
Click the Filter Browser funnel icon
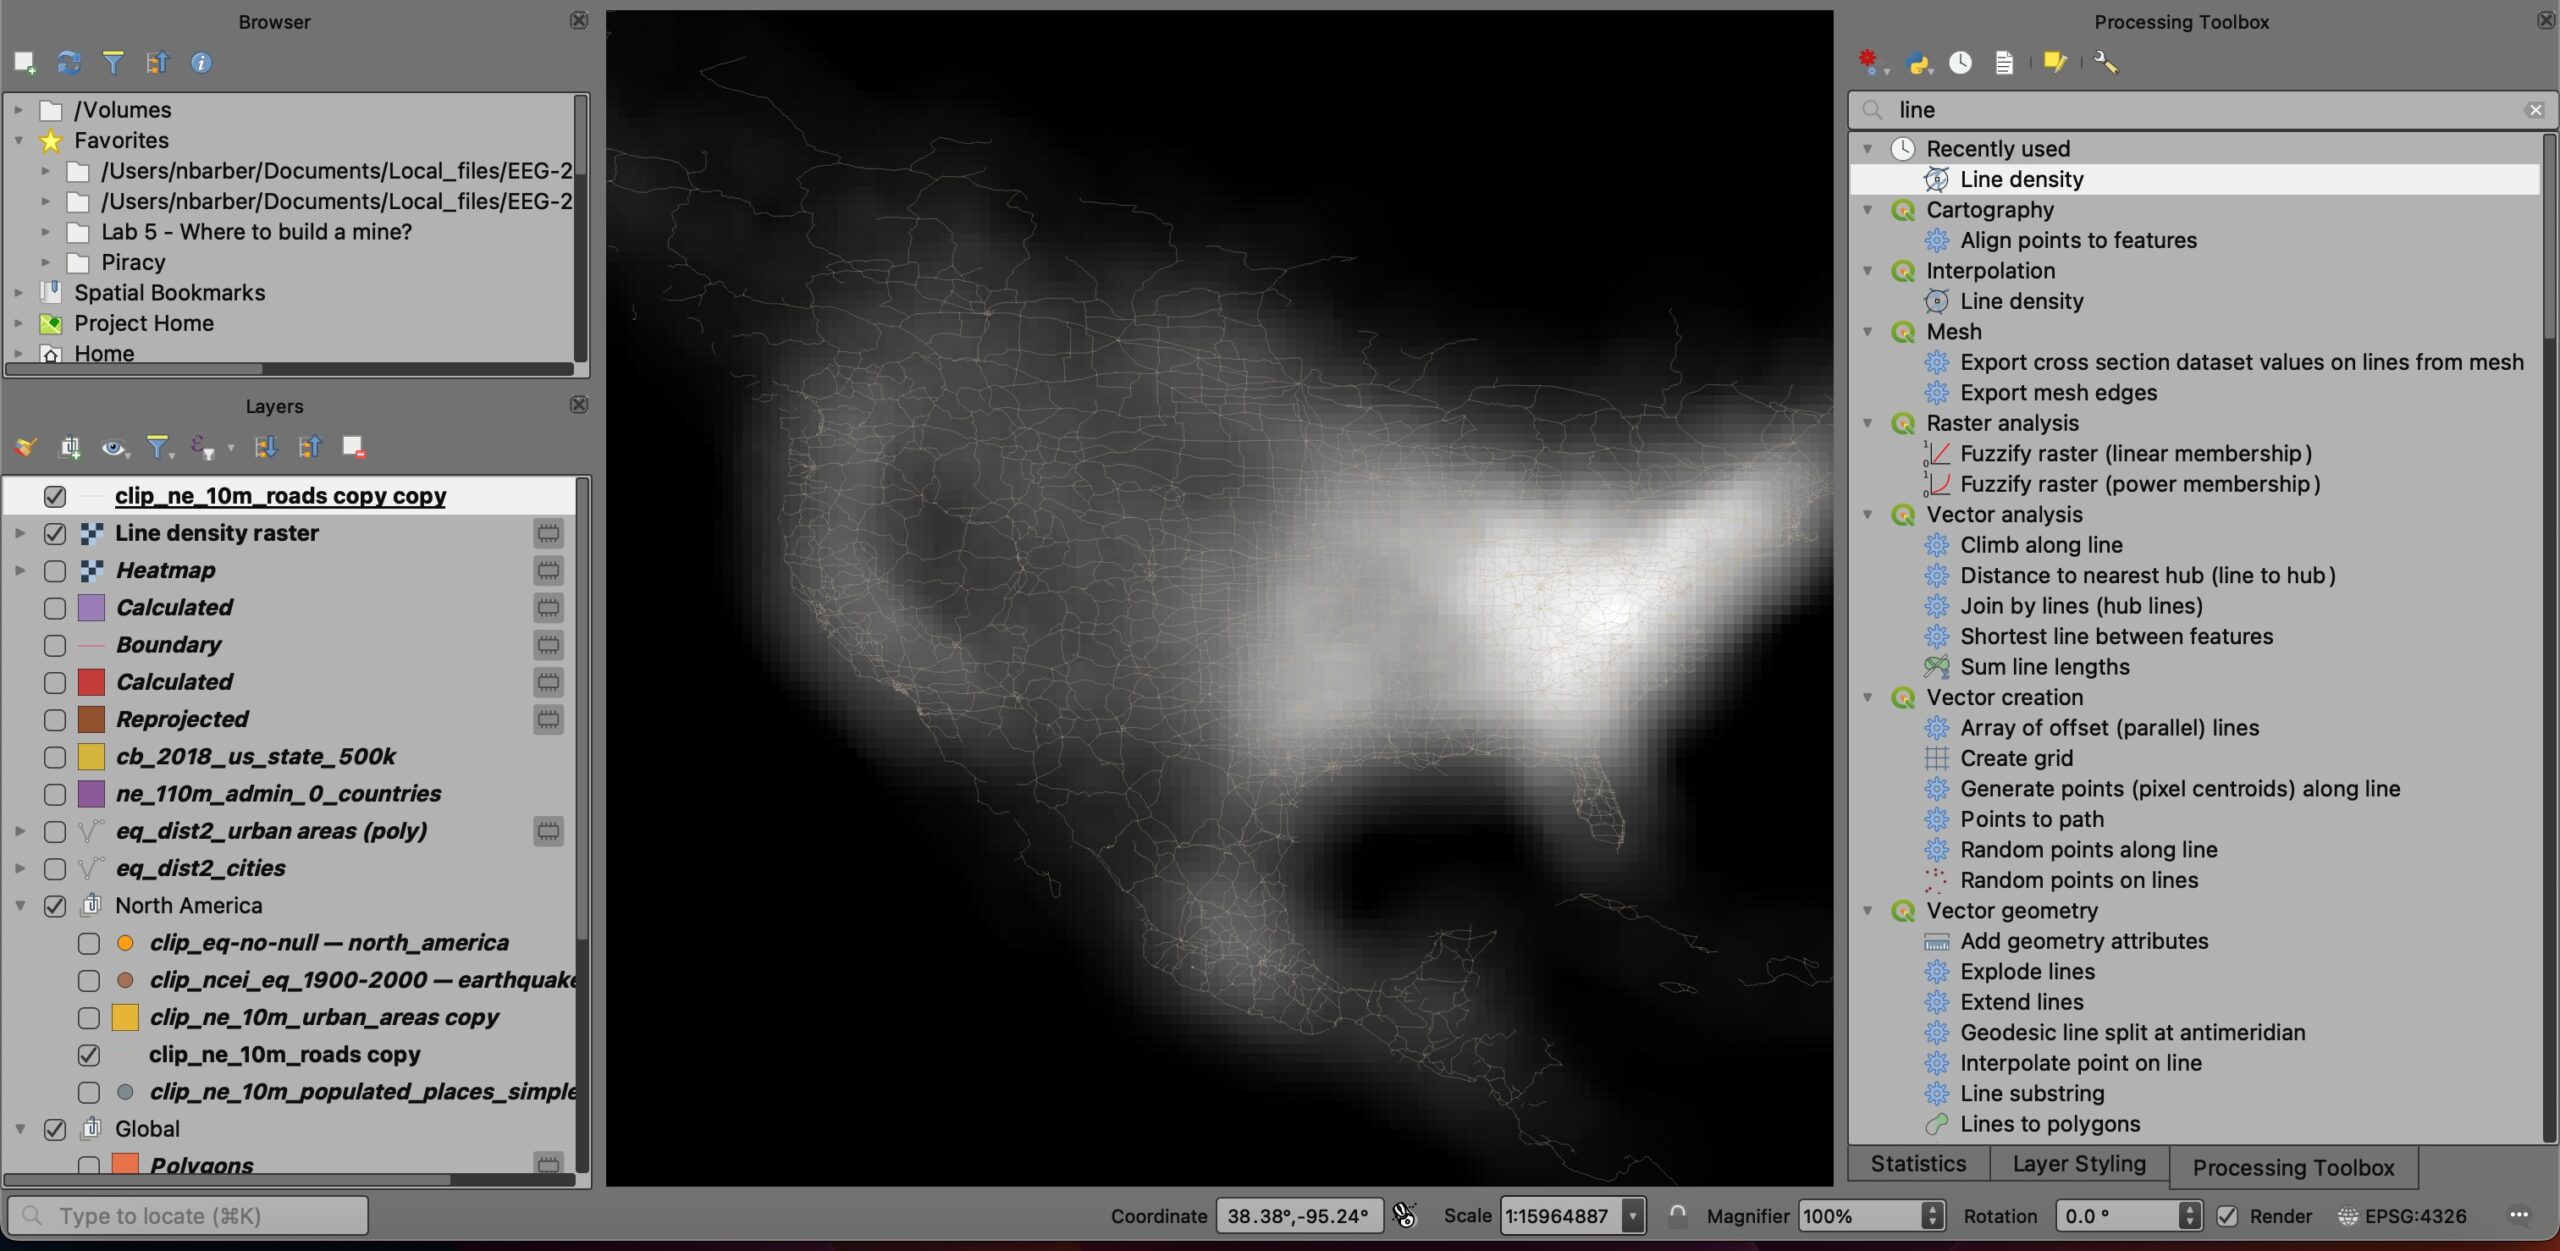click(113, 63)
